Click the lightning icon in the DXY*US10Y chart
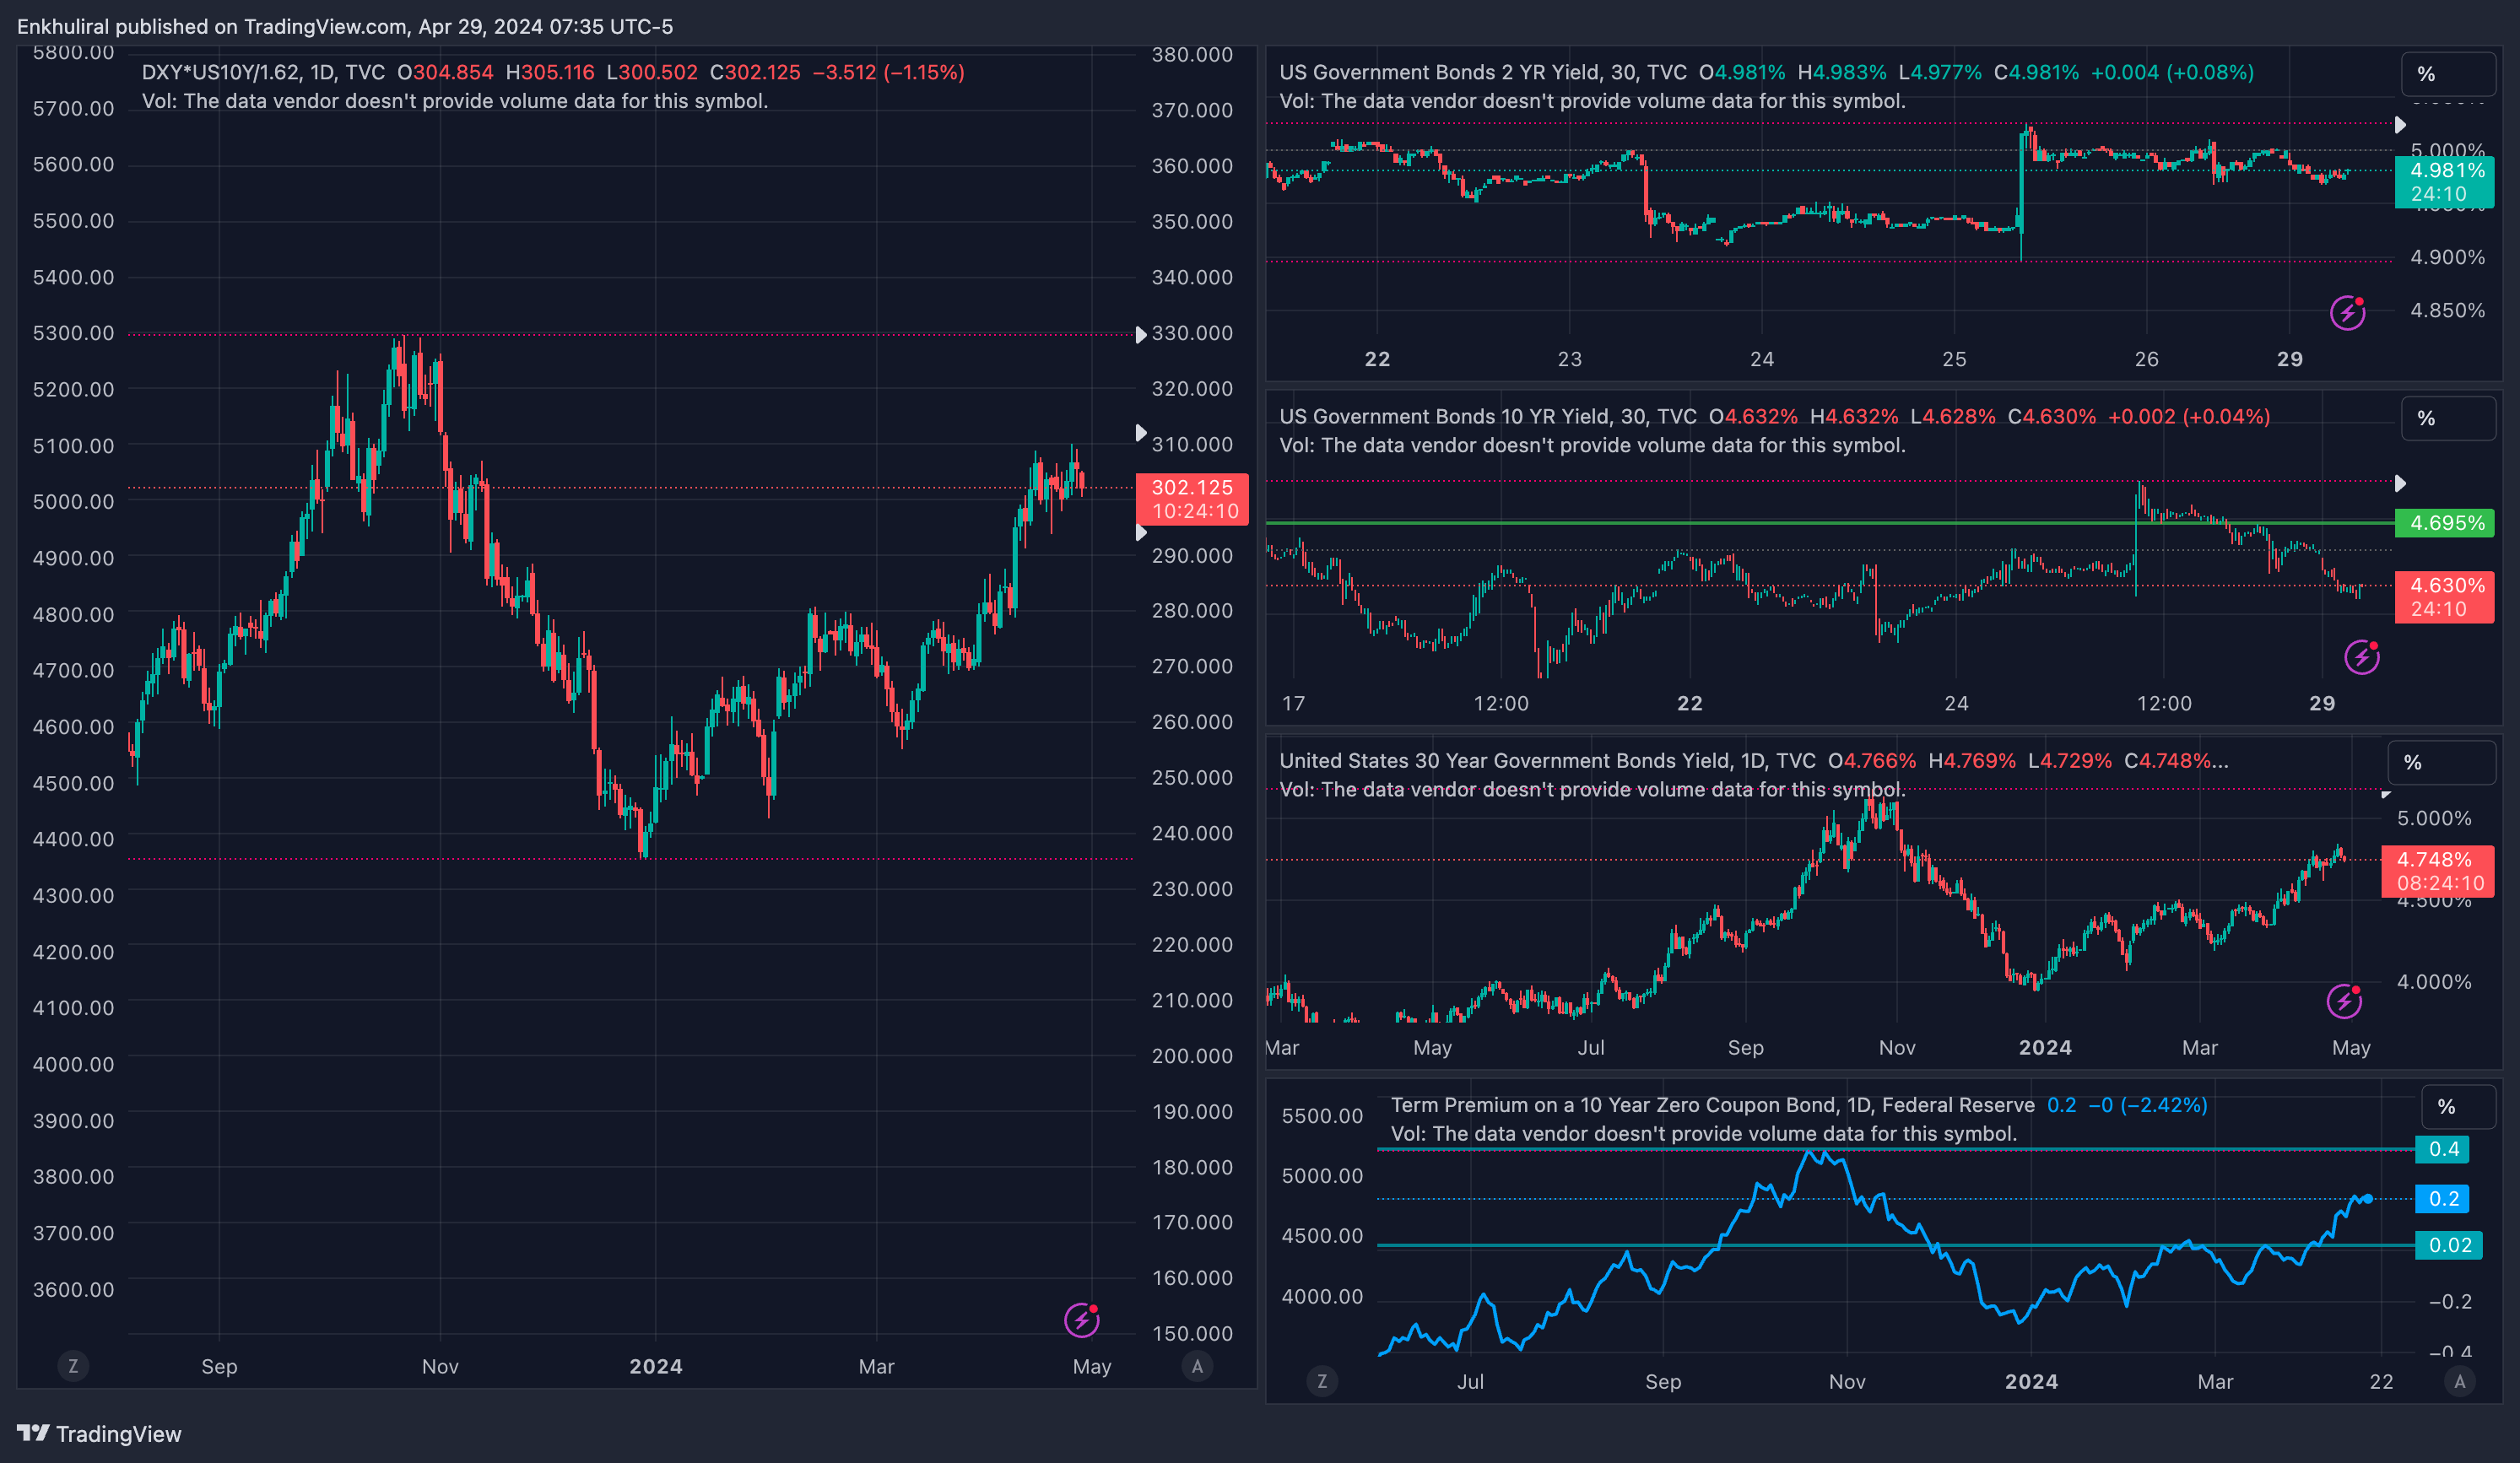Screen dimensions: 2520x1463 1081,1320
